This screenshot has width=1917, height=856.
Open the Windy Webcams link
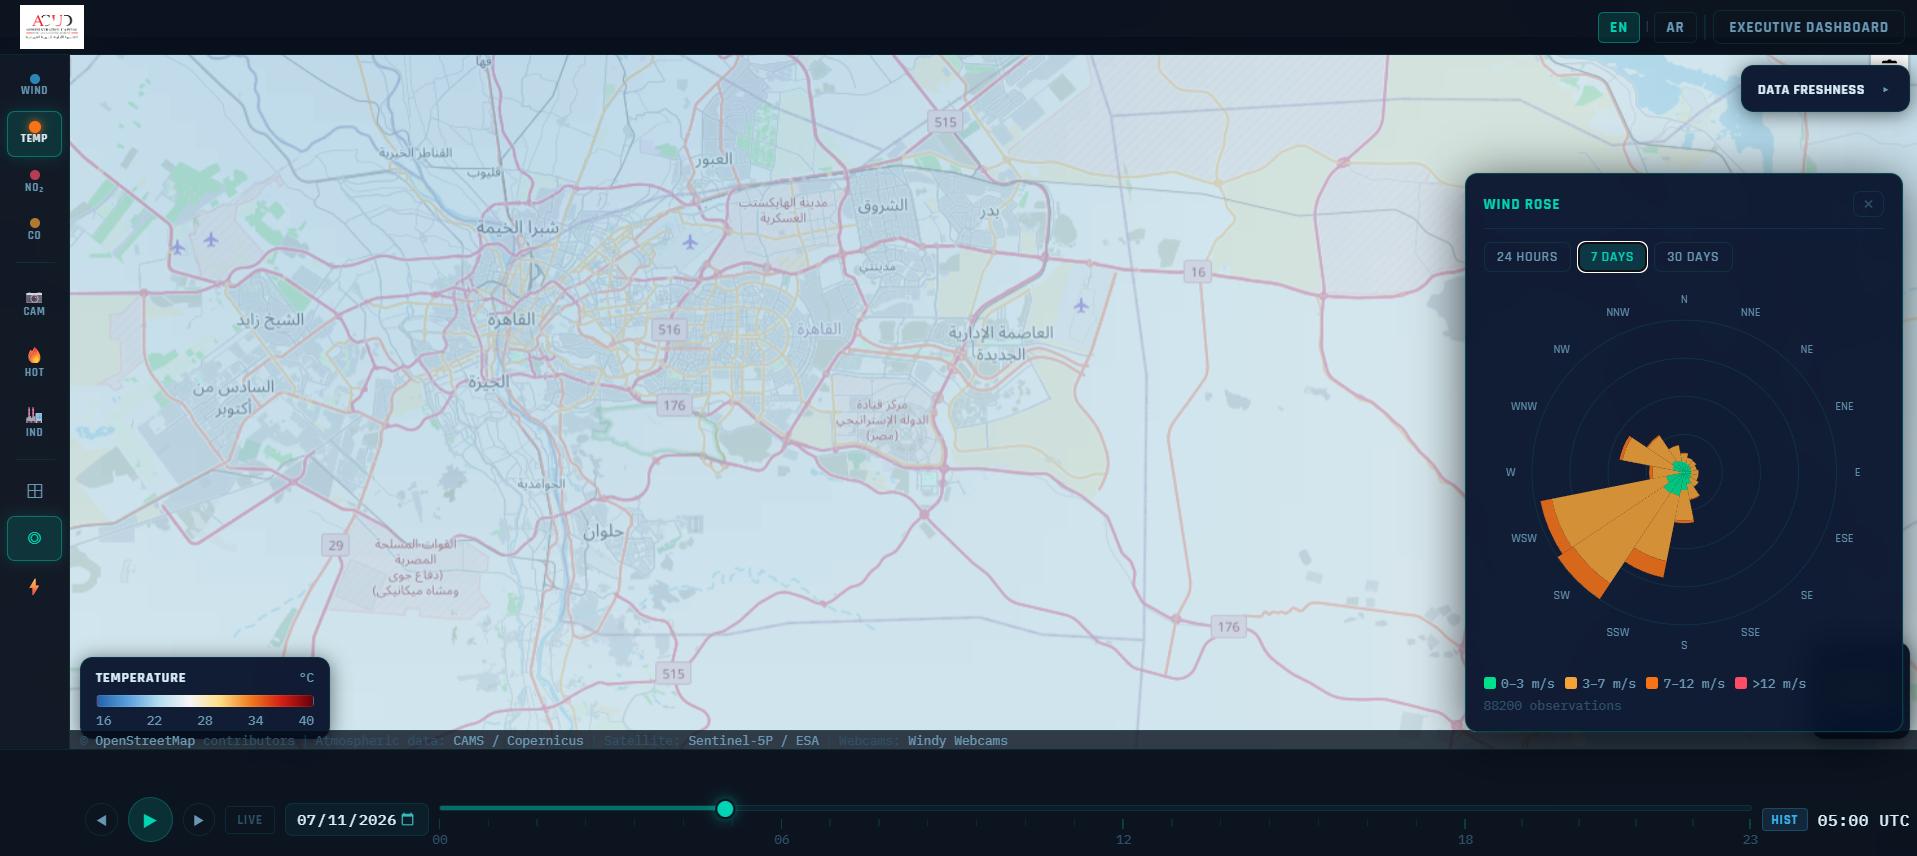point(957,741)
